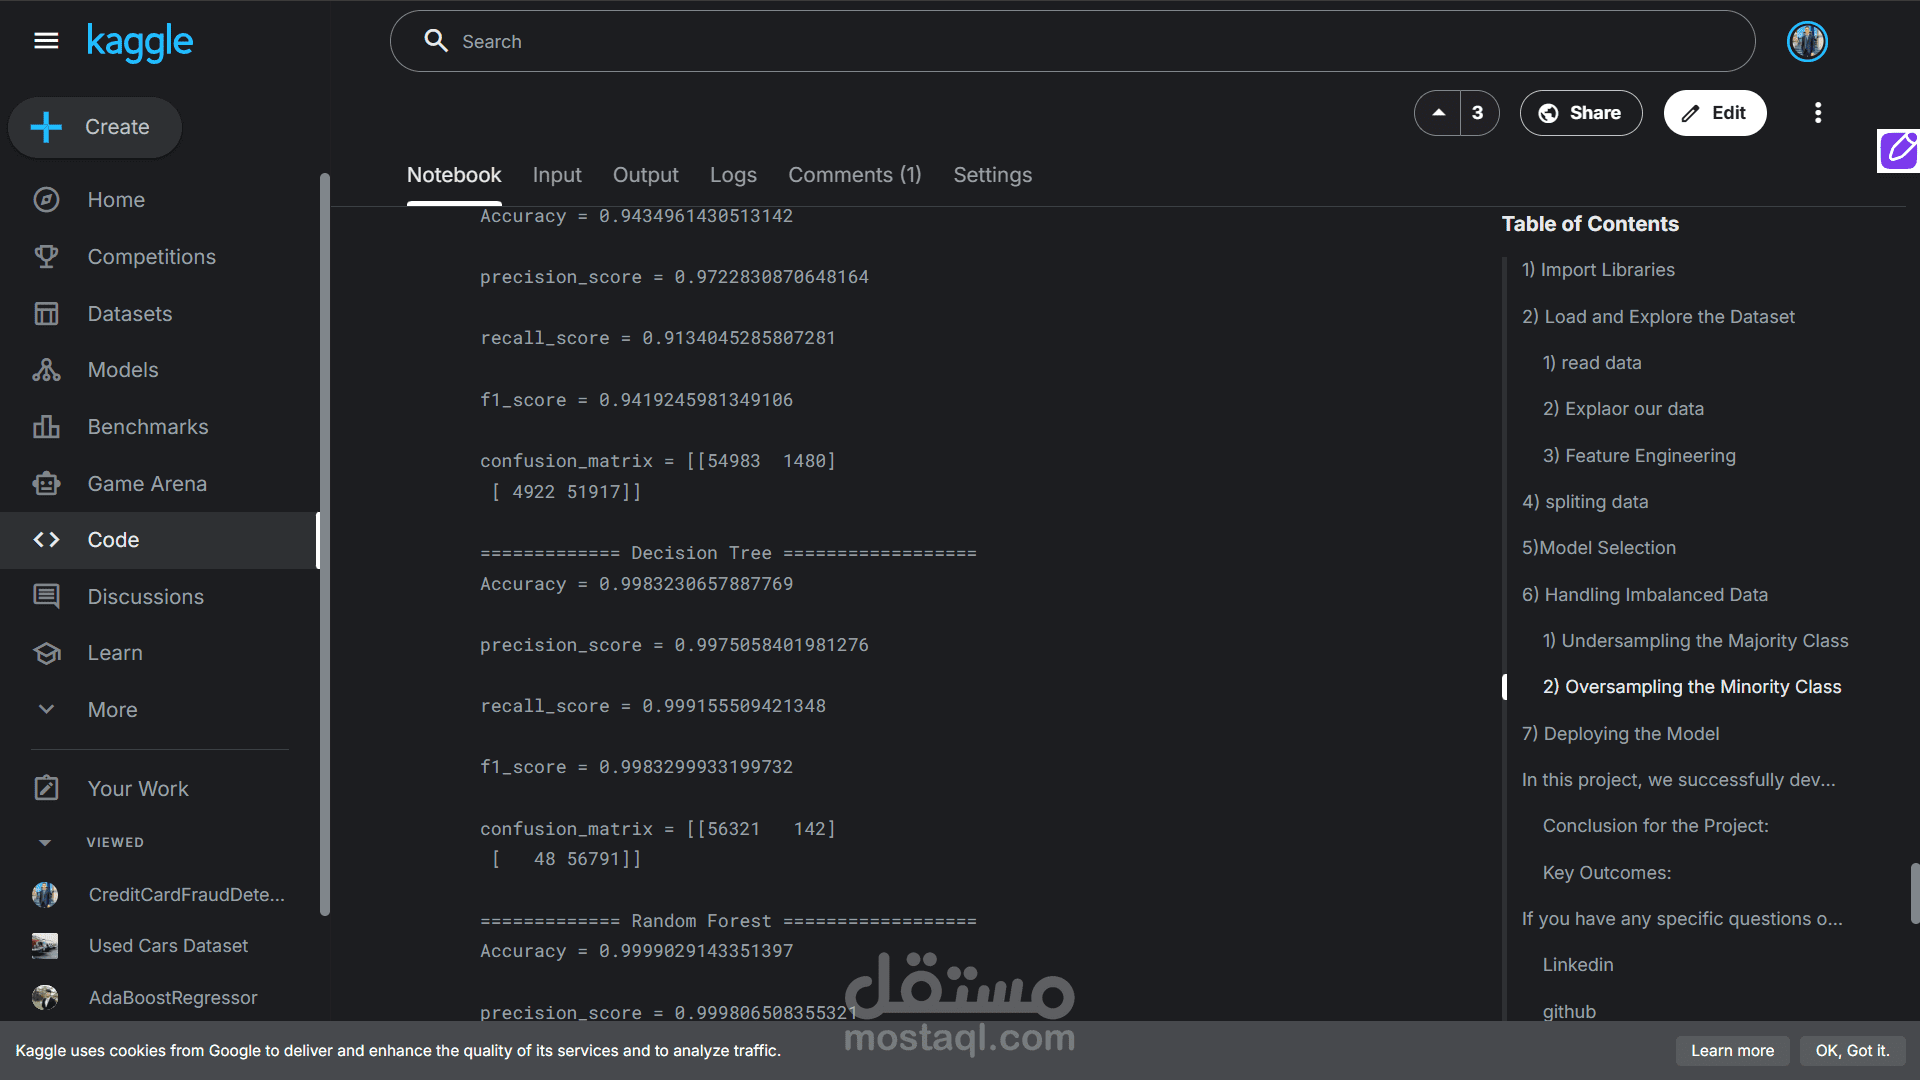Screen dimensions: 1920x1080
Task: Click the Models icon in sidebar
Action: [46, 370]
